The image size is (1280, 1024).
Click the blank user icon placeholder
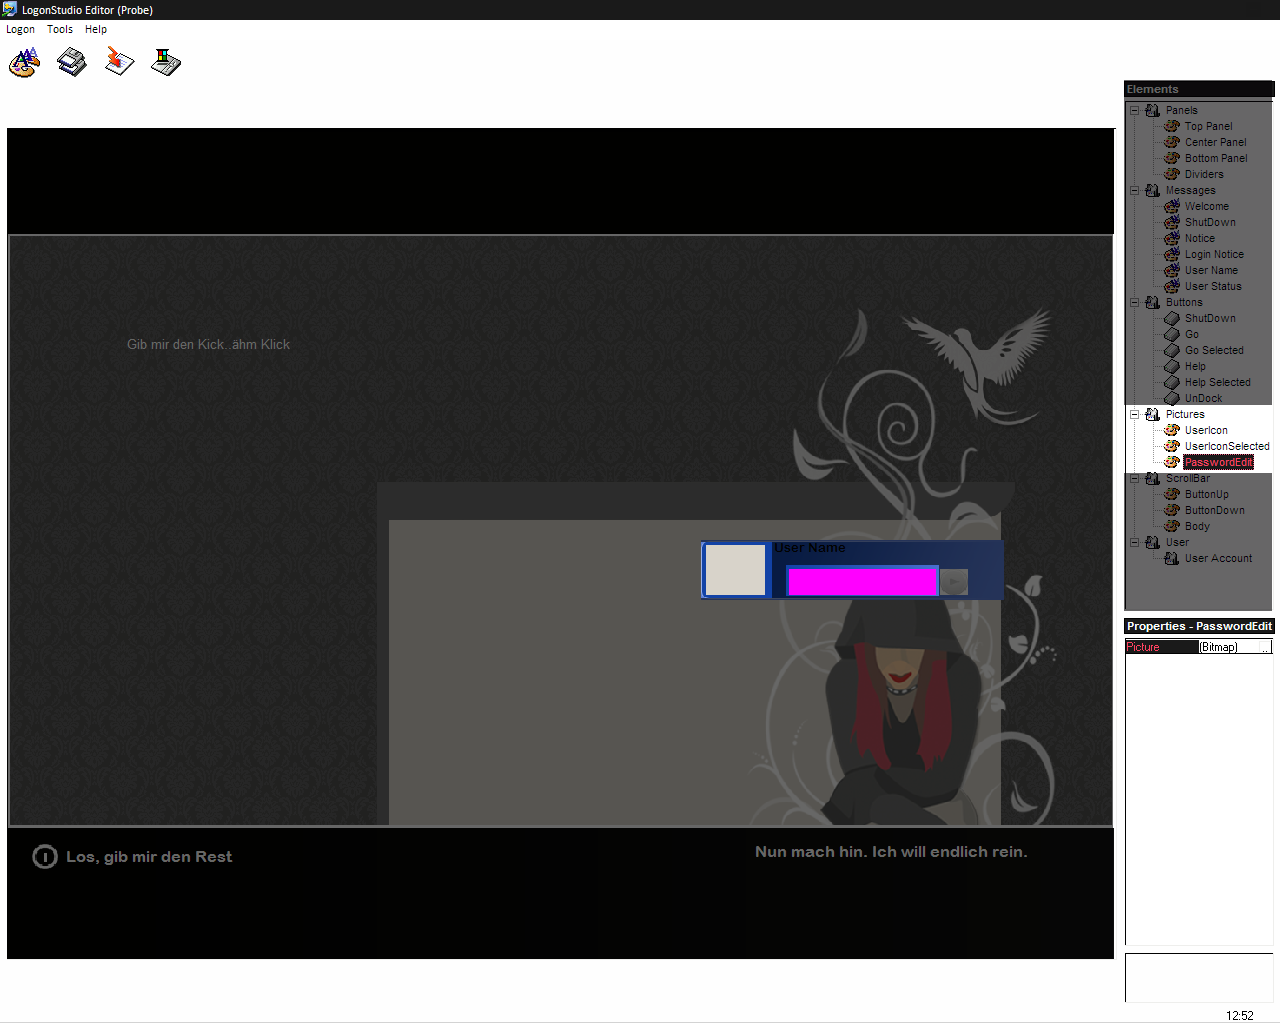coord(735,570)
